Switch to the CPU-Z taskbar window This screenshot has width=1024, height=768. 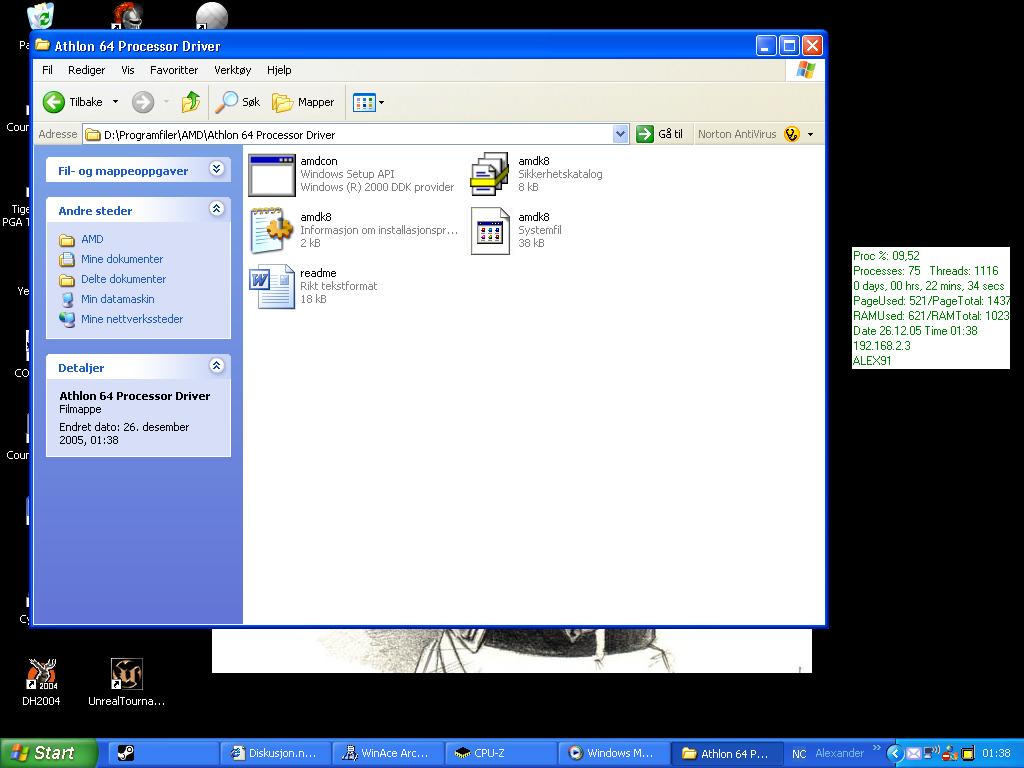pyautogui.click(x=500, y=753)
